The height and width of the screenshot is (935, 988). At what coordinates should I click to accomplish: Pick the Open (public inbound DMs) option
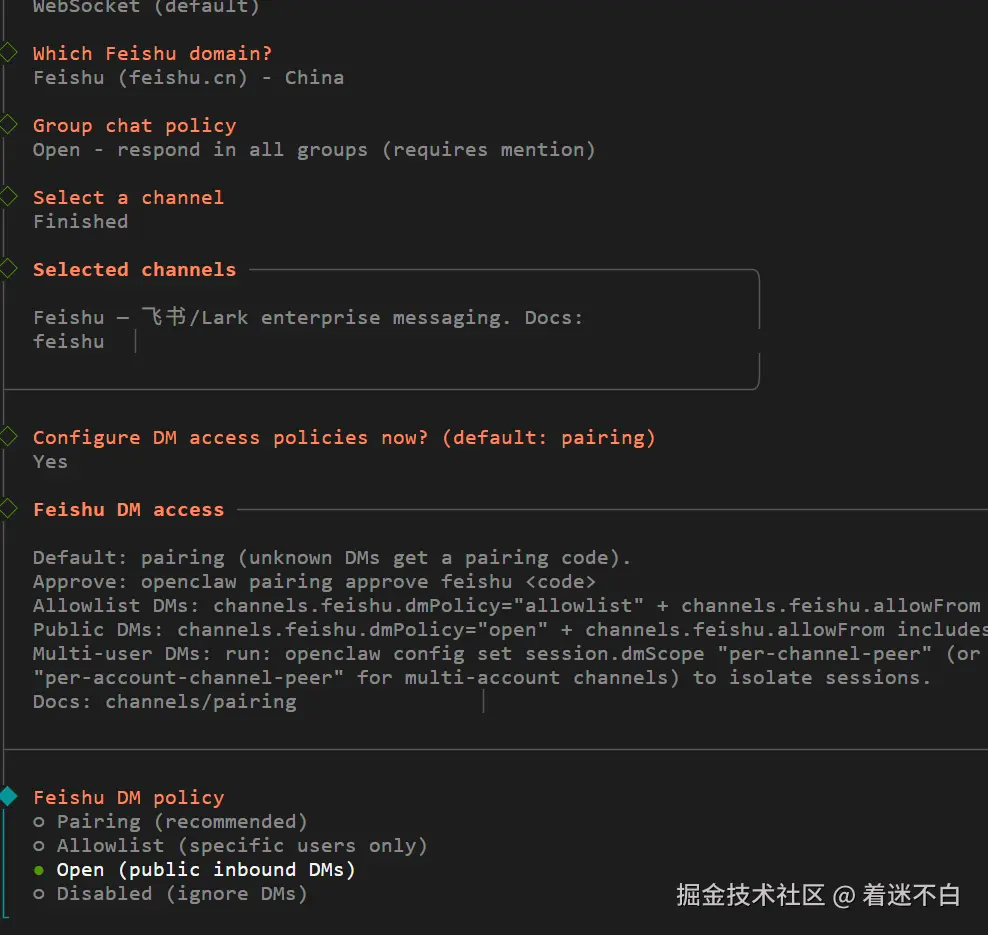click(x=206, y=869)
